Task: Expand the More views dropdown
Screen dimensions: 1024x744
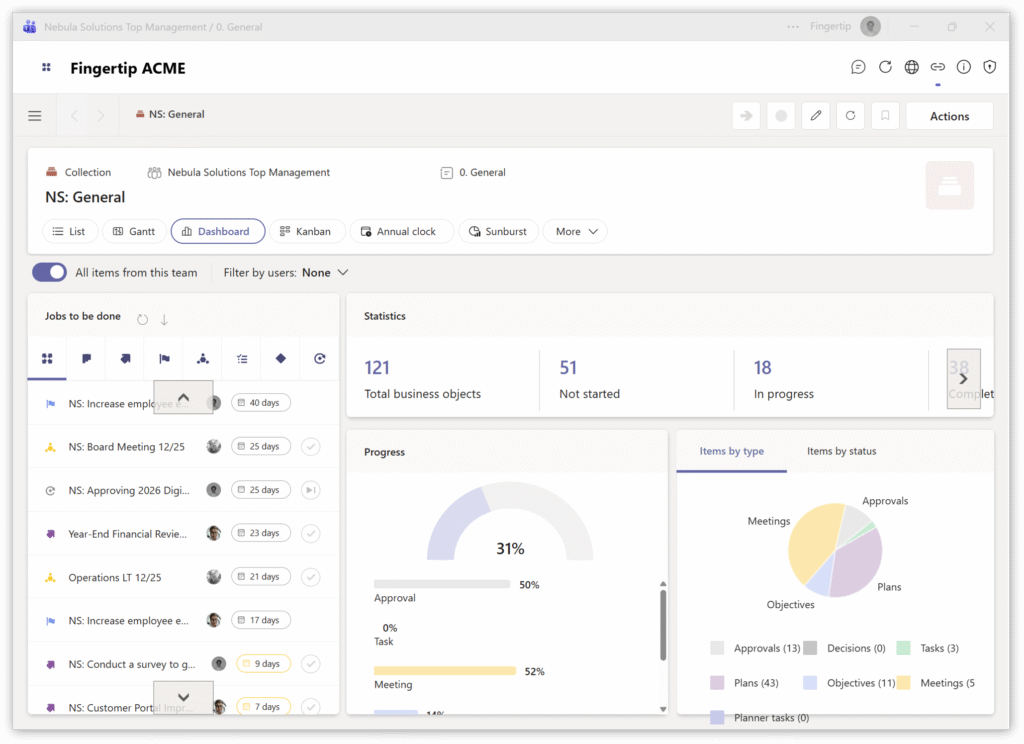Action: [576, 231]
